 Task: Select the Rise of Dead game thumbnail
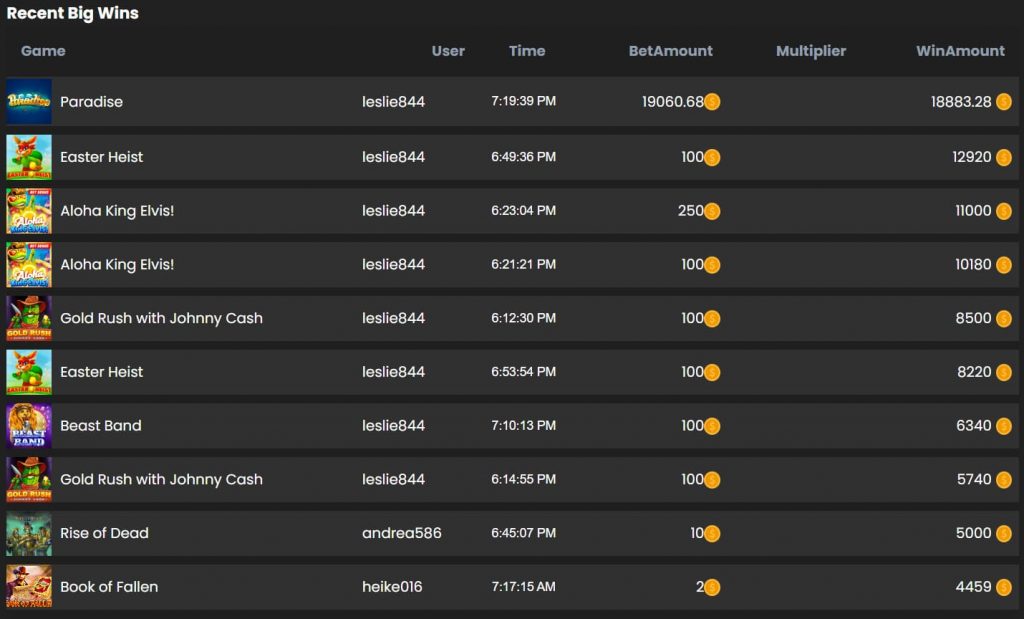pyautogui.click(x=29, y=534)
